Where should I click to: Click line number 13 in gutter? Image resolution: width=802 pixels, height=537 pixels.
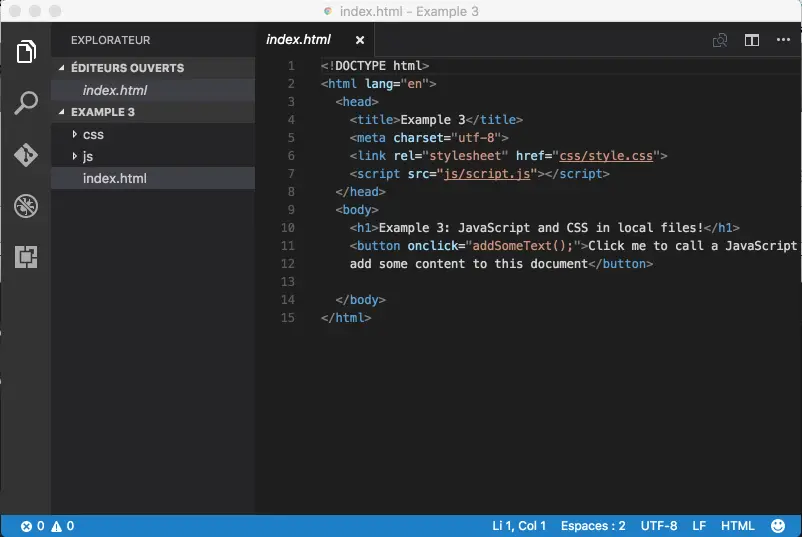[287, 282]
